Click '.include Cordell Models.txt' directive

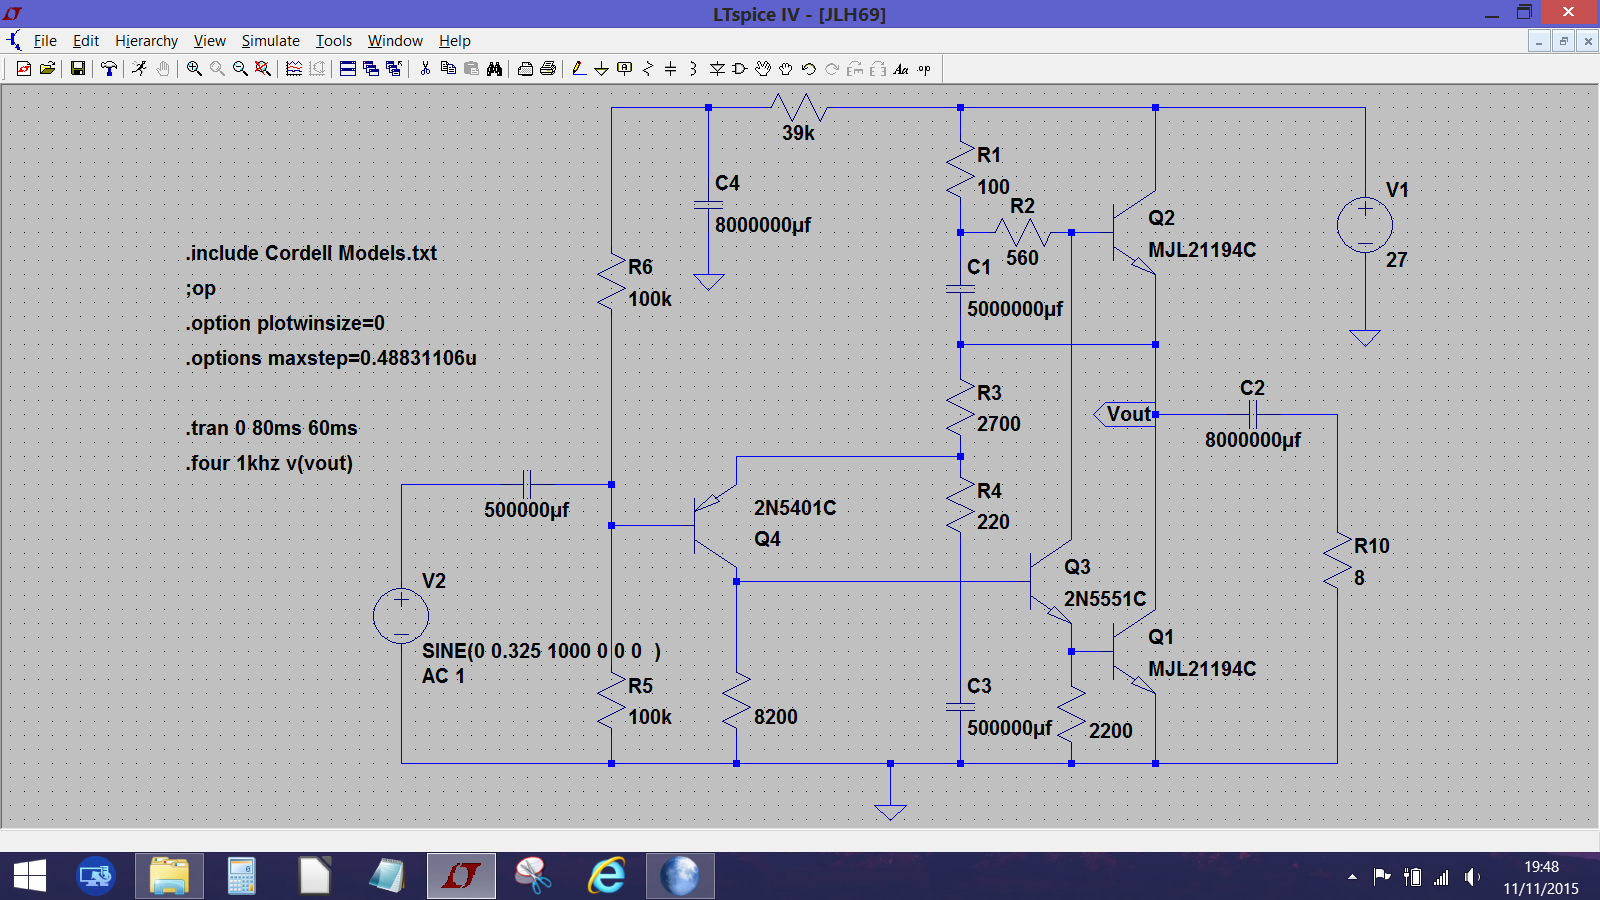(311, 253)
